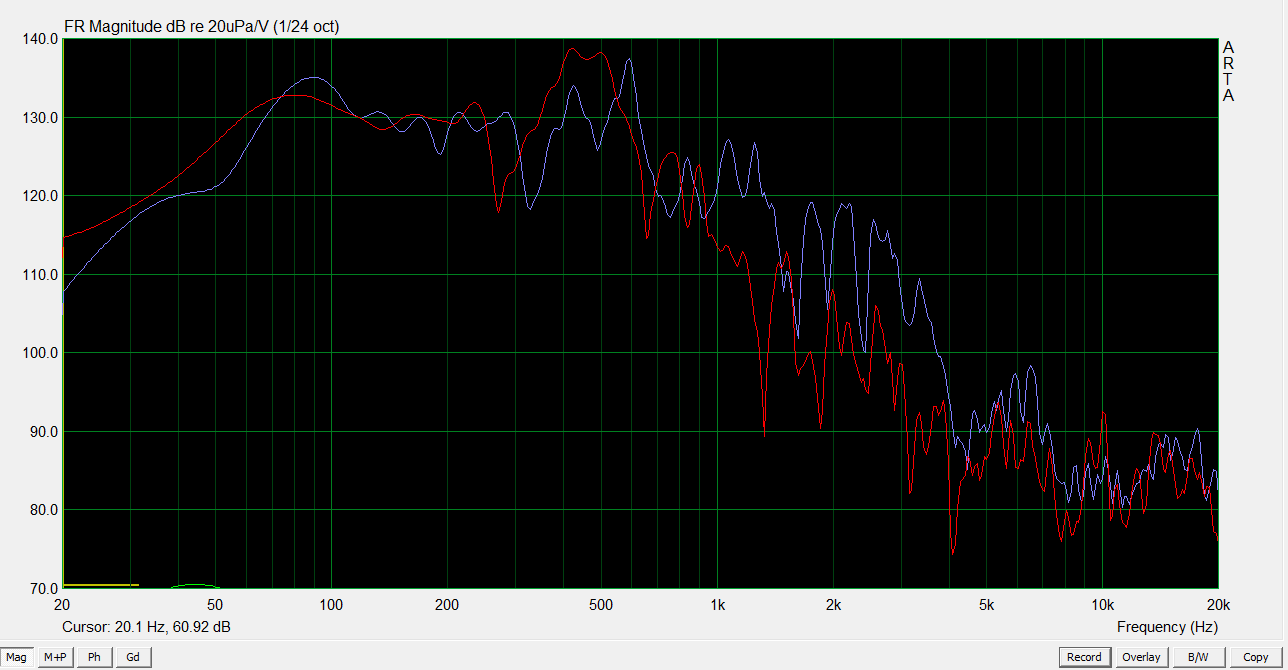Toggle the B/W color mode
This screenshot has height=670, width=1288.
[1198, 657]
